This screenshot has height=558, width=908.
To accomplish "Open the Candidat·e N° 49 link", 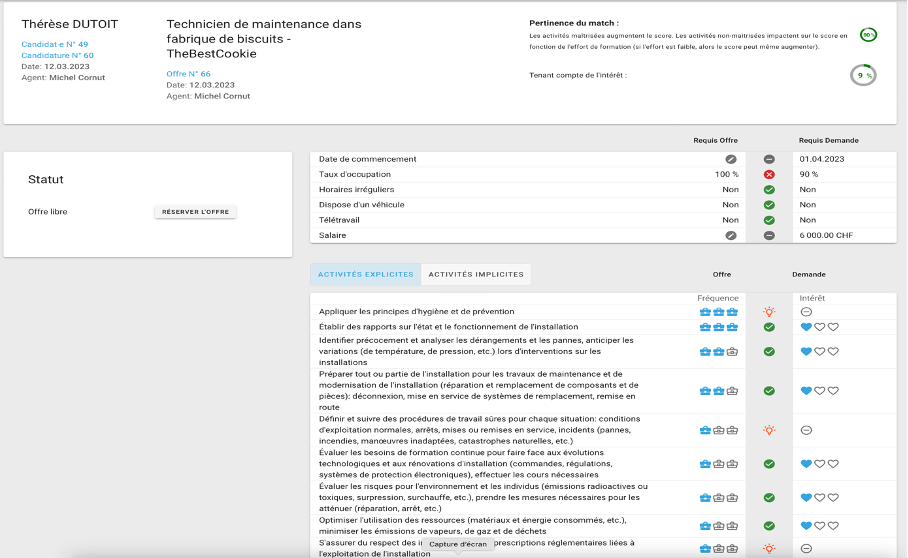I will [x=54, y=44].
